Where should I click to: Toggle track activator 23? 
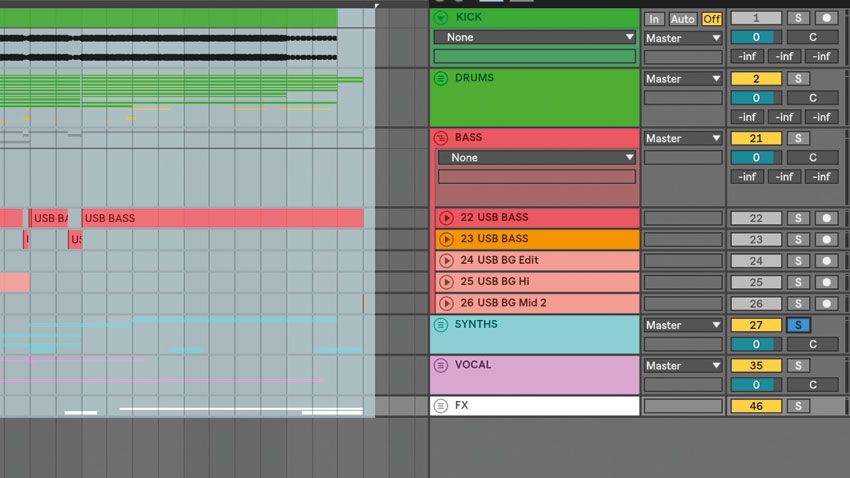[756, 240]
